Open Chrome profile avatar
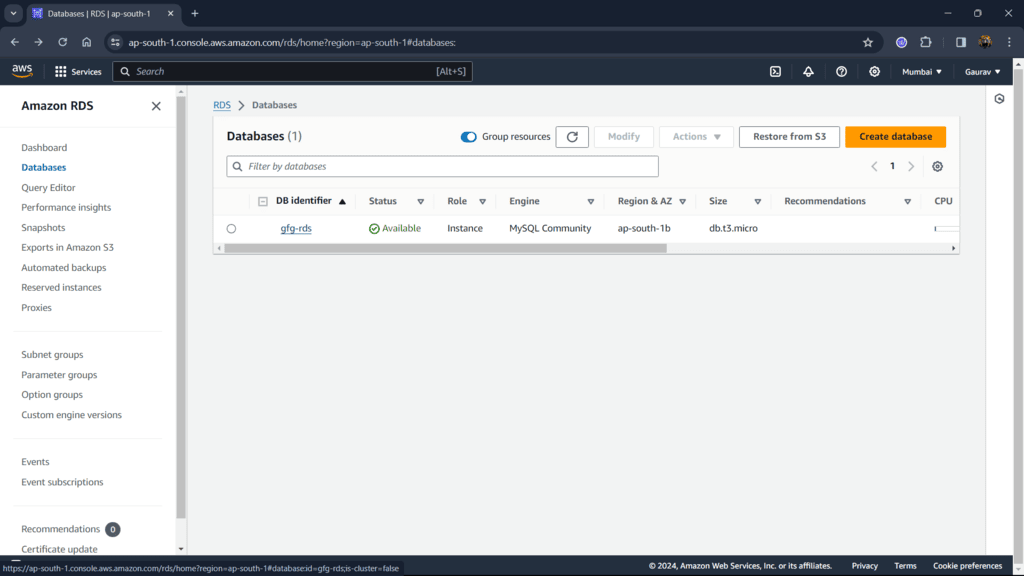 985,42
